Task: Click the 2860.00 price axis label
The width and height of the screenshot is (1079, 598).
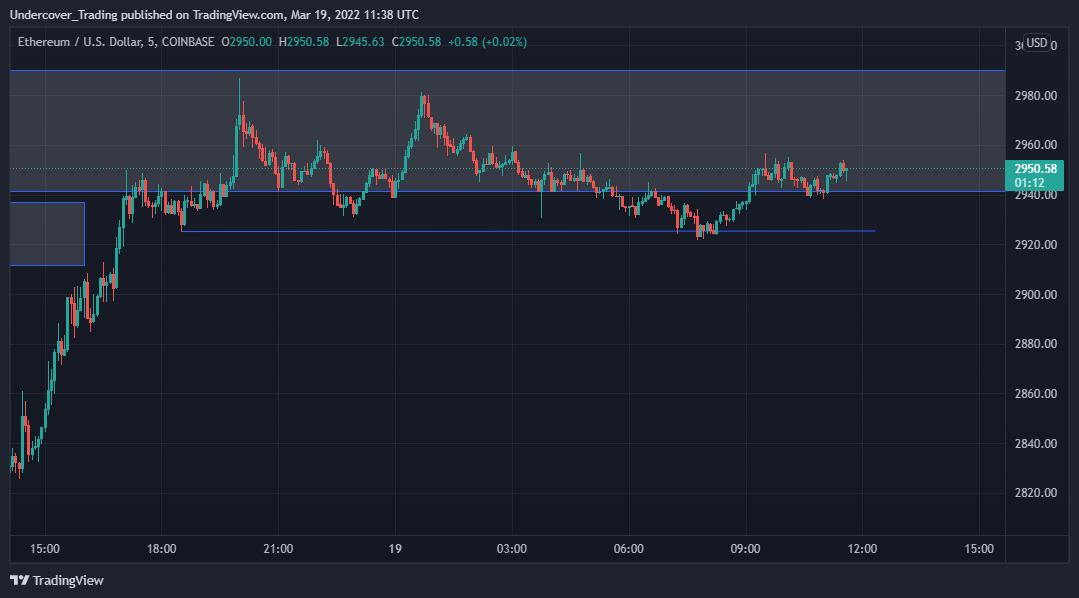Action: [x=1036, y=394]
